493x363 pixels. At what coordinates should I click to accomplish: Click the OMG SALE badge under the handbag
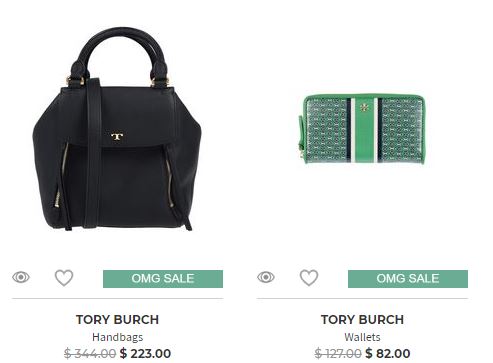[163, 279]
